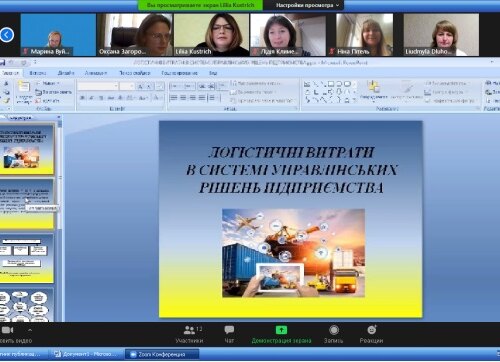Click Redo in the Quick Access Toolbar
Viewport: 500px width, 362px height.
[x=24, y=62]
